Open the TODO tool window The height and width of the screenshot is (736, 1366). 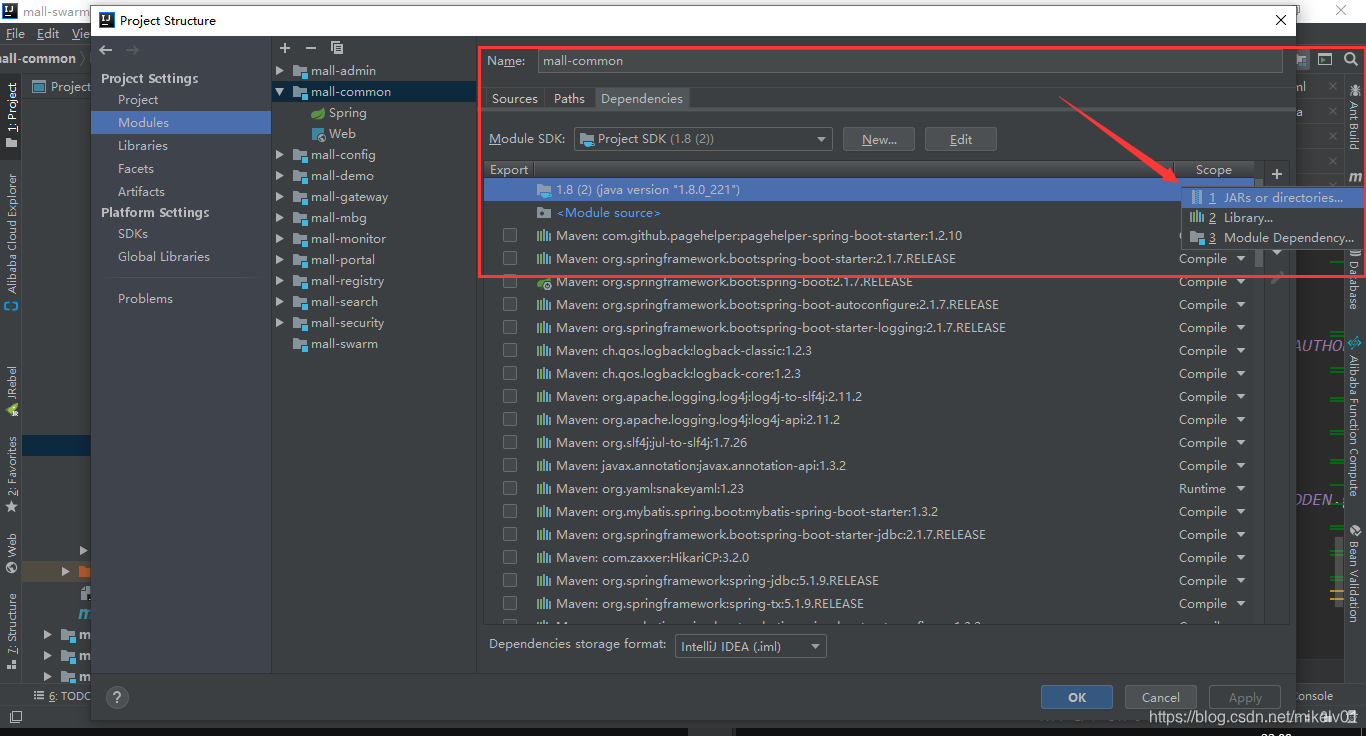62,696
